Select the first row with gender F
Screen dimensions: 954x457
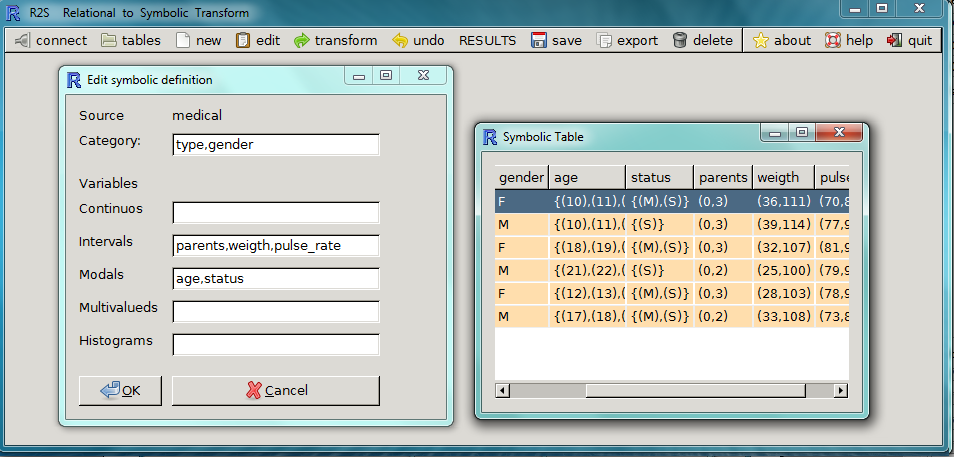[520, 201]
